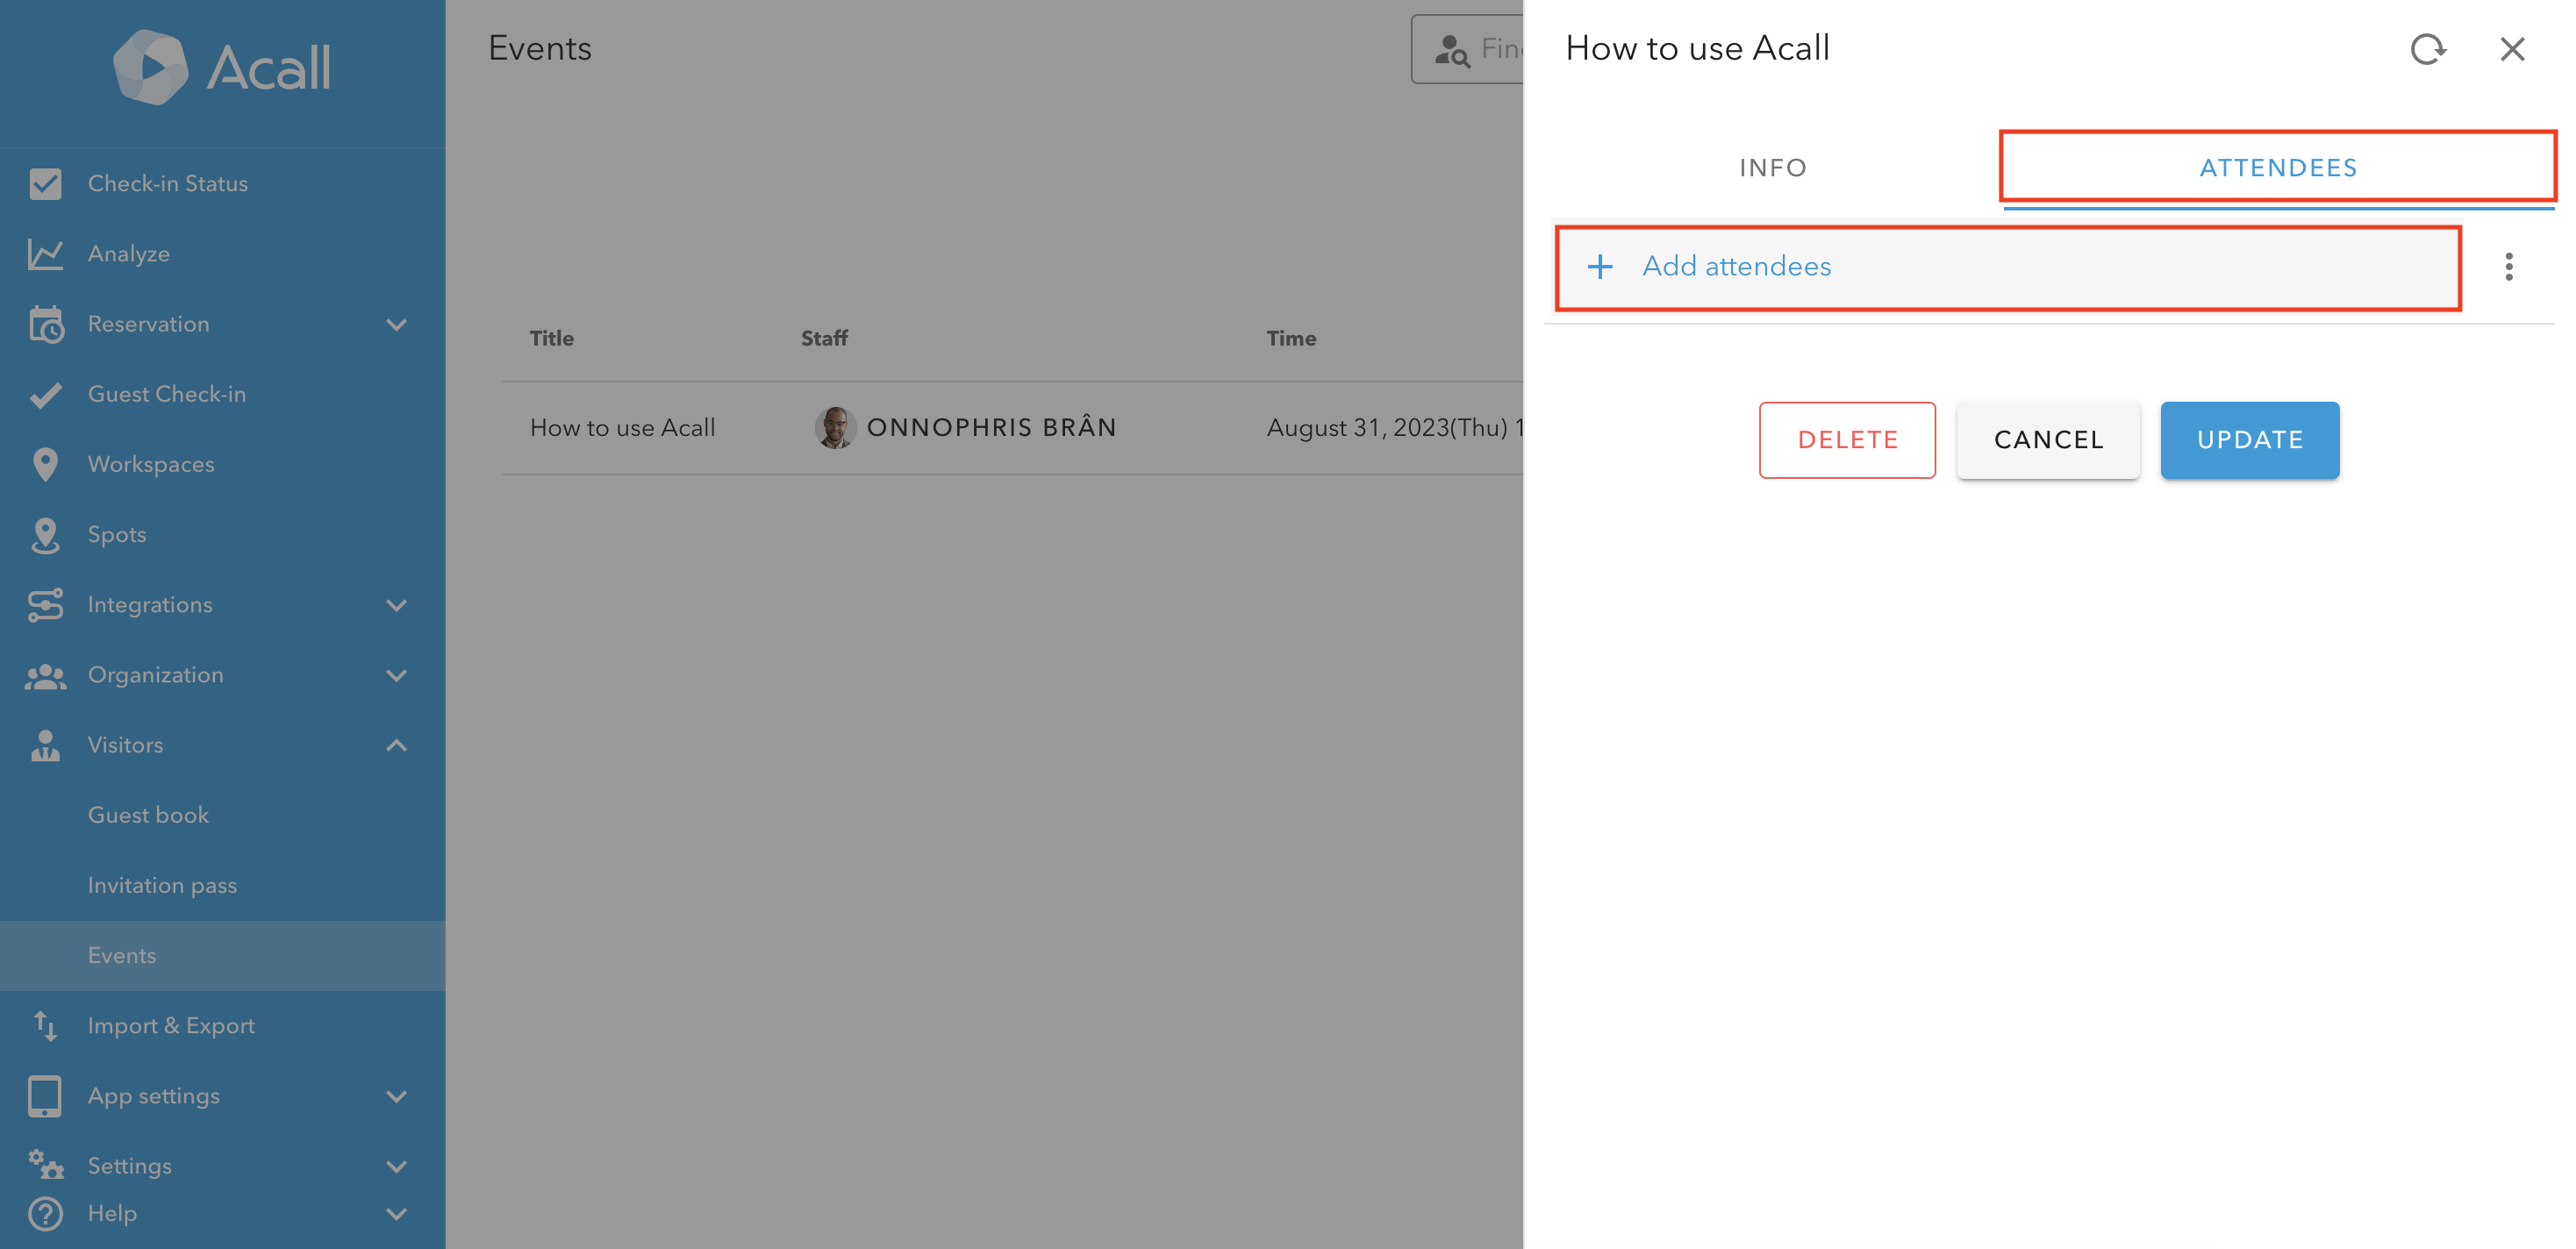Close the How to use Acall panel
Image resolution: width=2576 pixels, height=1249 pixels.
(2511, 49)
